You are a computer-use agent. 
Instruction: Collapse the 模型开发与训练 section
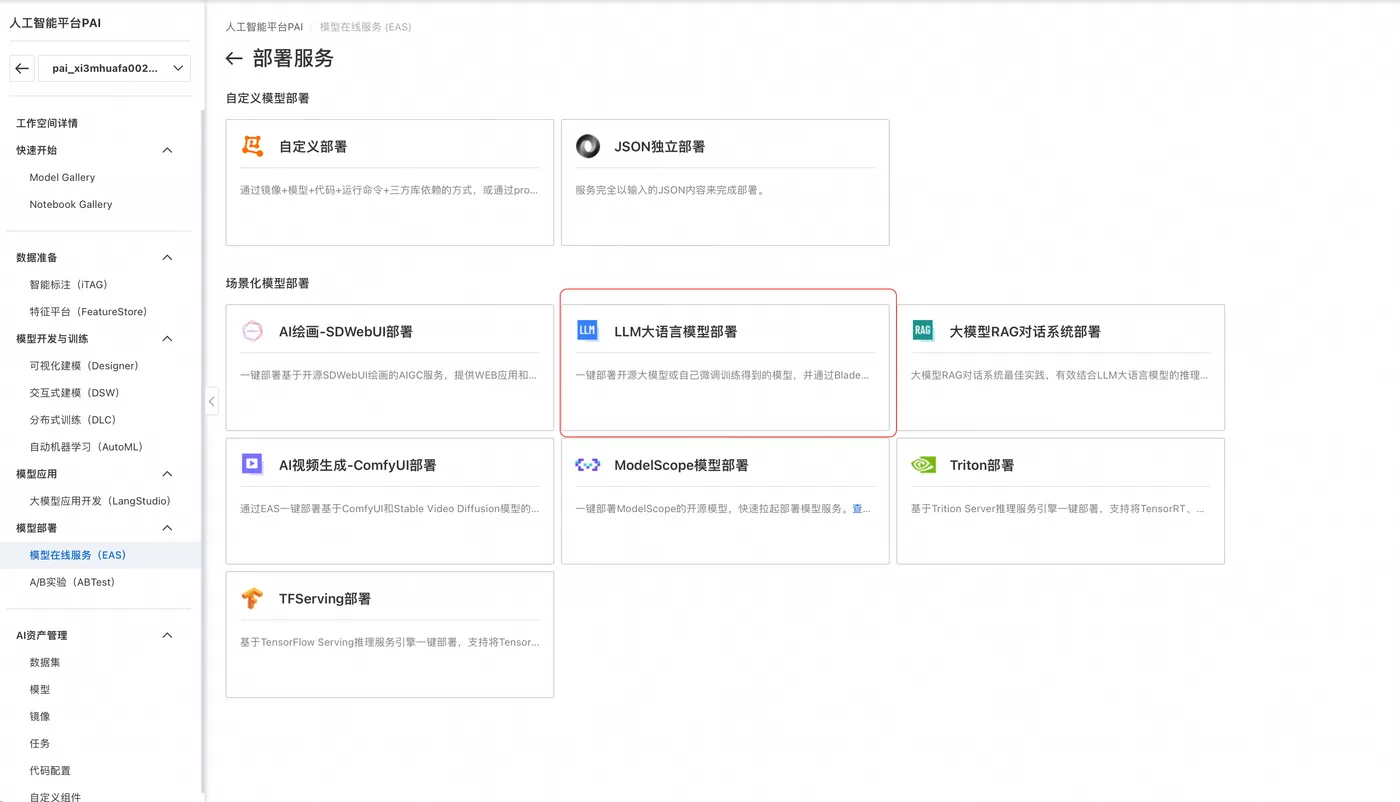pos(167,338)
